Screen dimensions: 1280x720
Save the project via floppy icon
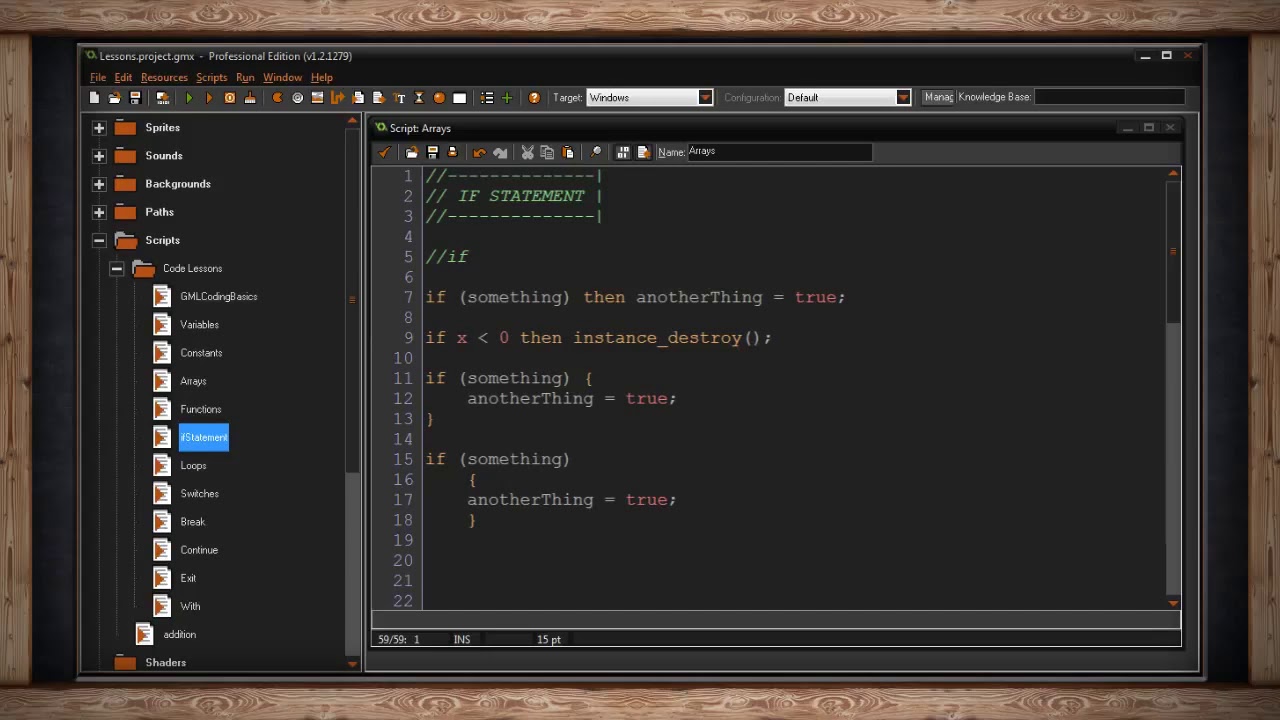135,97
